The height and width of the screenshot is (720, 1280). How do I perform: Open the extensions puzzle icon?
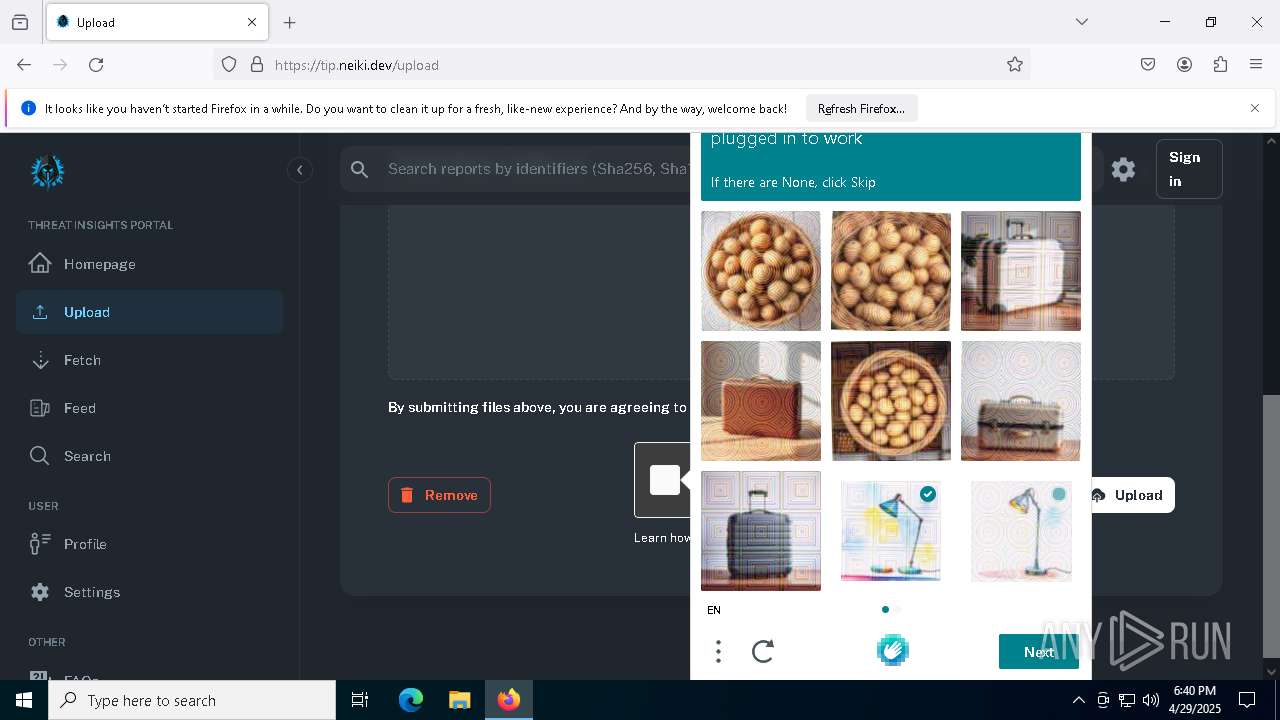point(1220,65)
